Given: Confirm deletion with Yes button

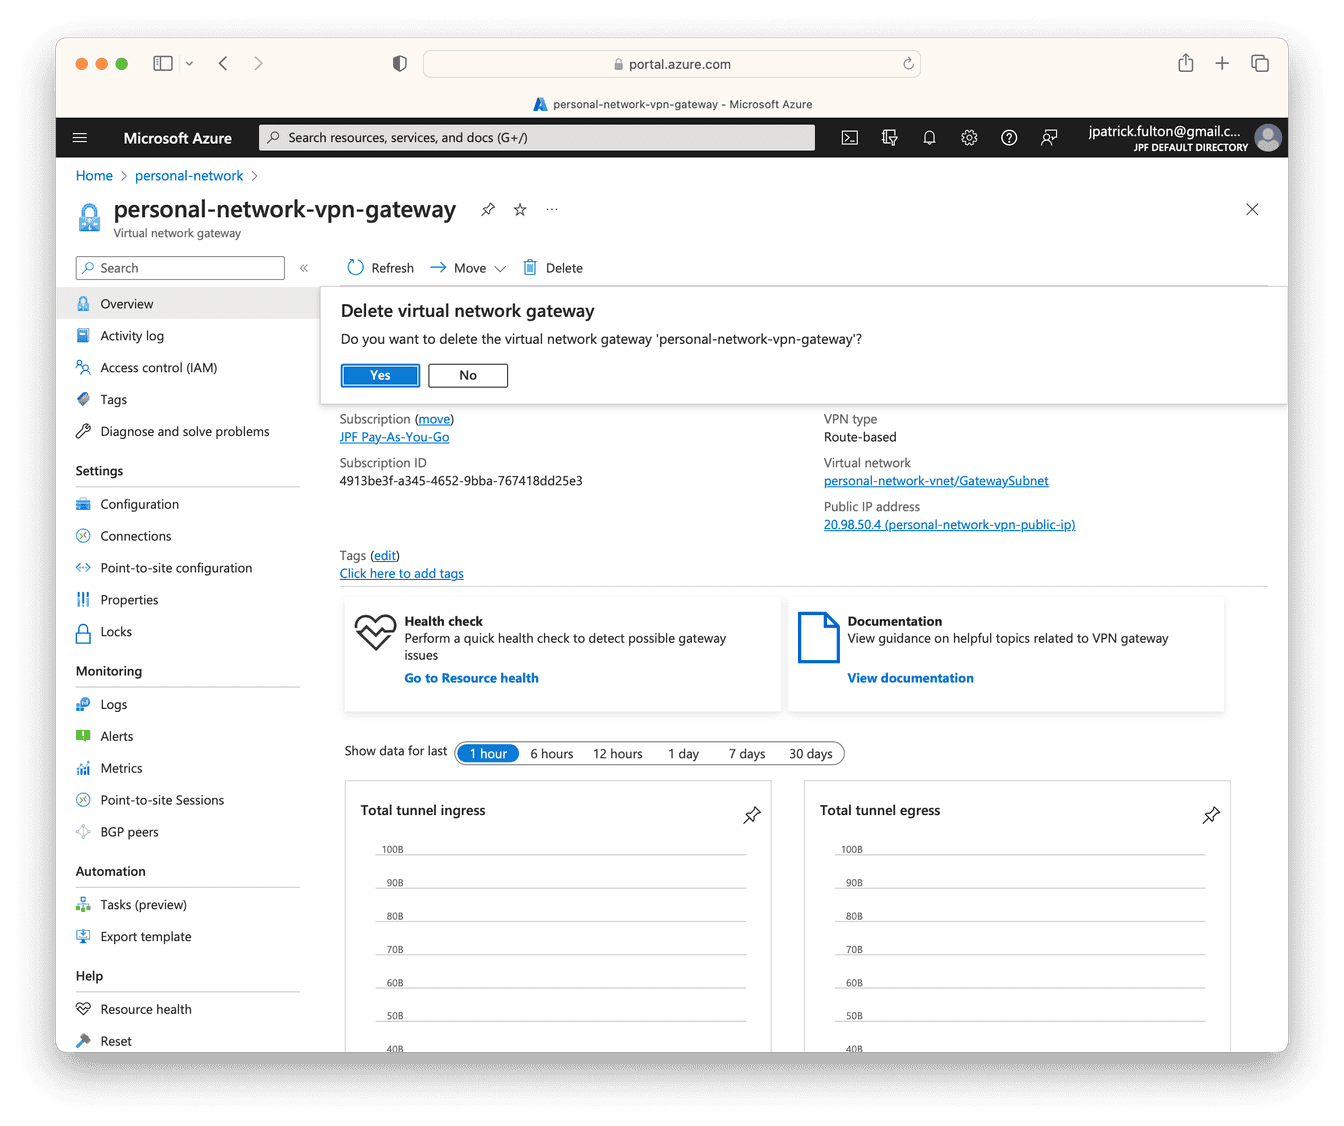Looking at the screenshot, I should [380, 375].
